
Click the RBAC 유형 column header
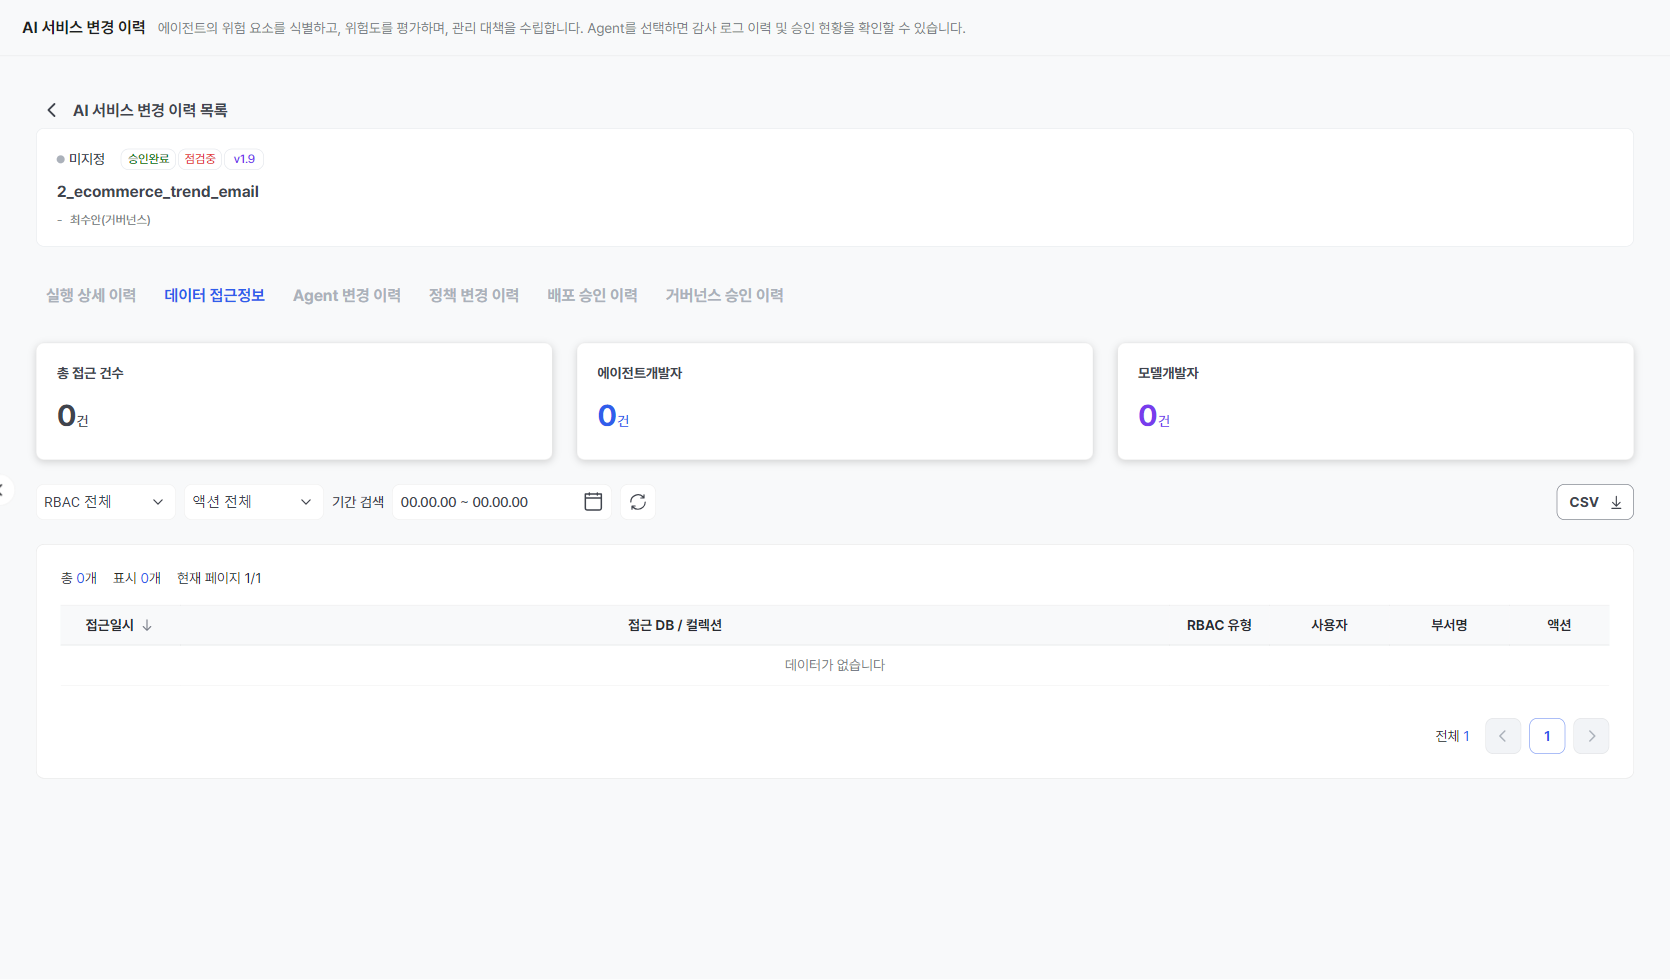1219,625
